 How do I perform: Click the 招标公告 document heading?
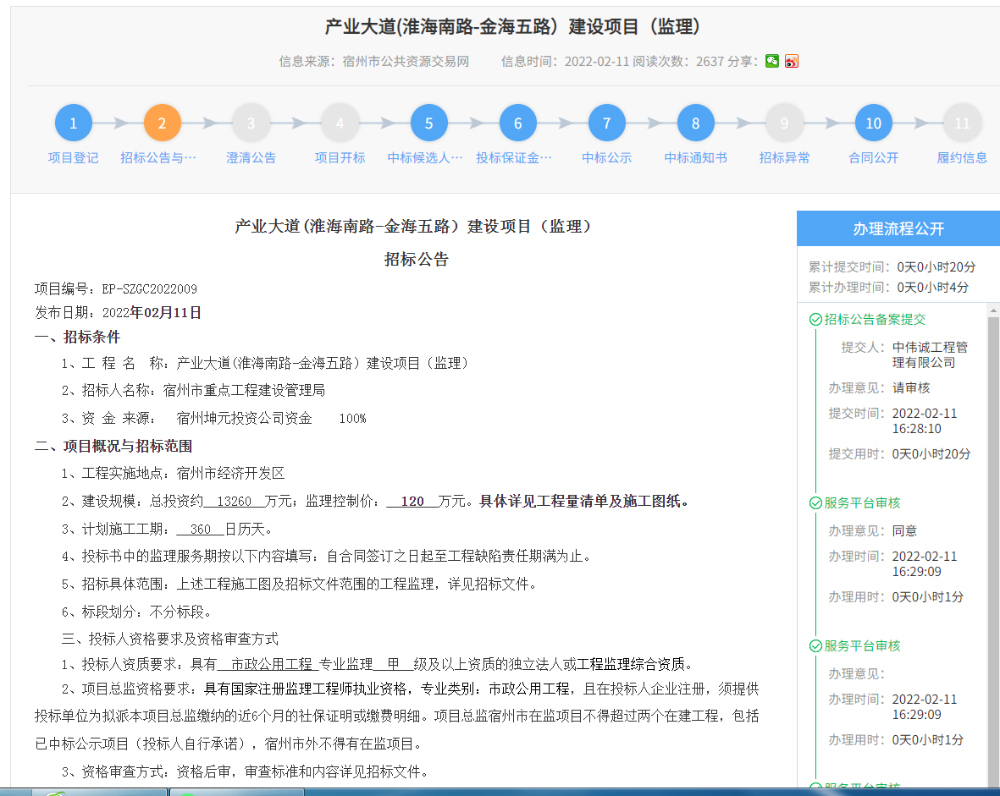pos(416,259)
